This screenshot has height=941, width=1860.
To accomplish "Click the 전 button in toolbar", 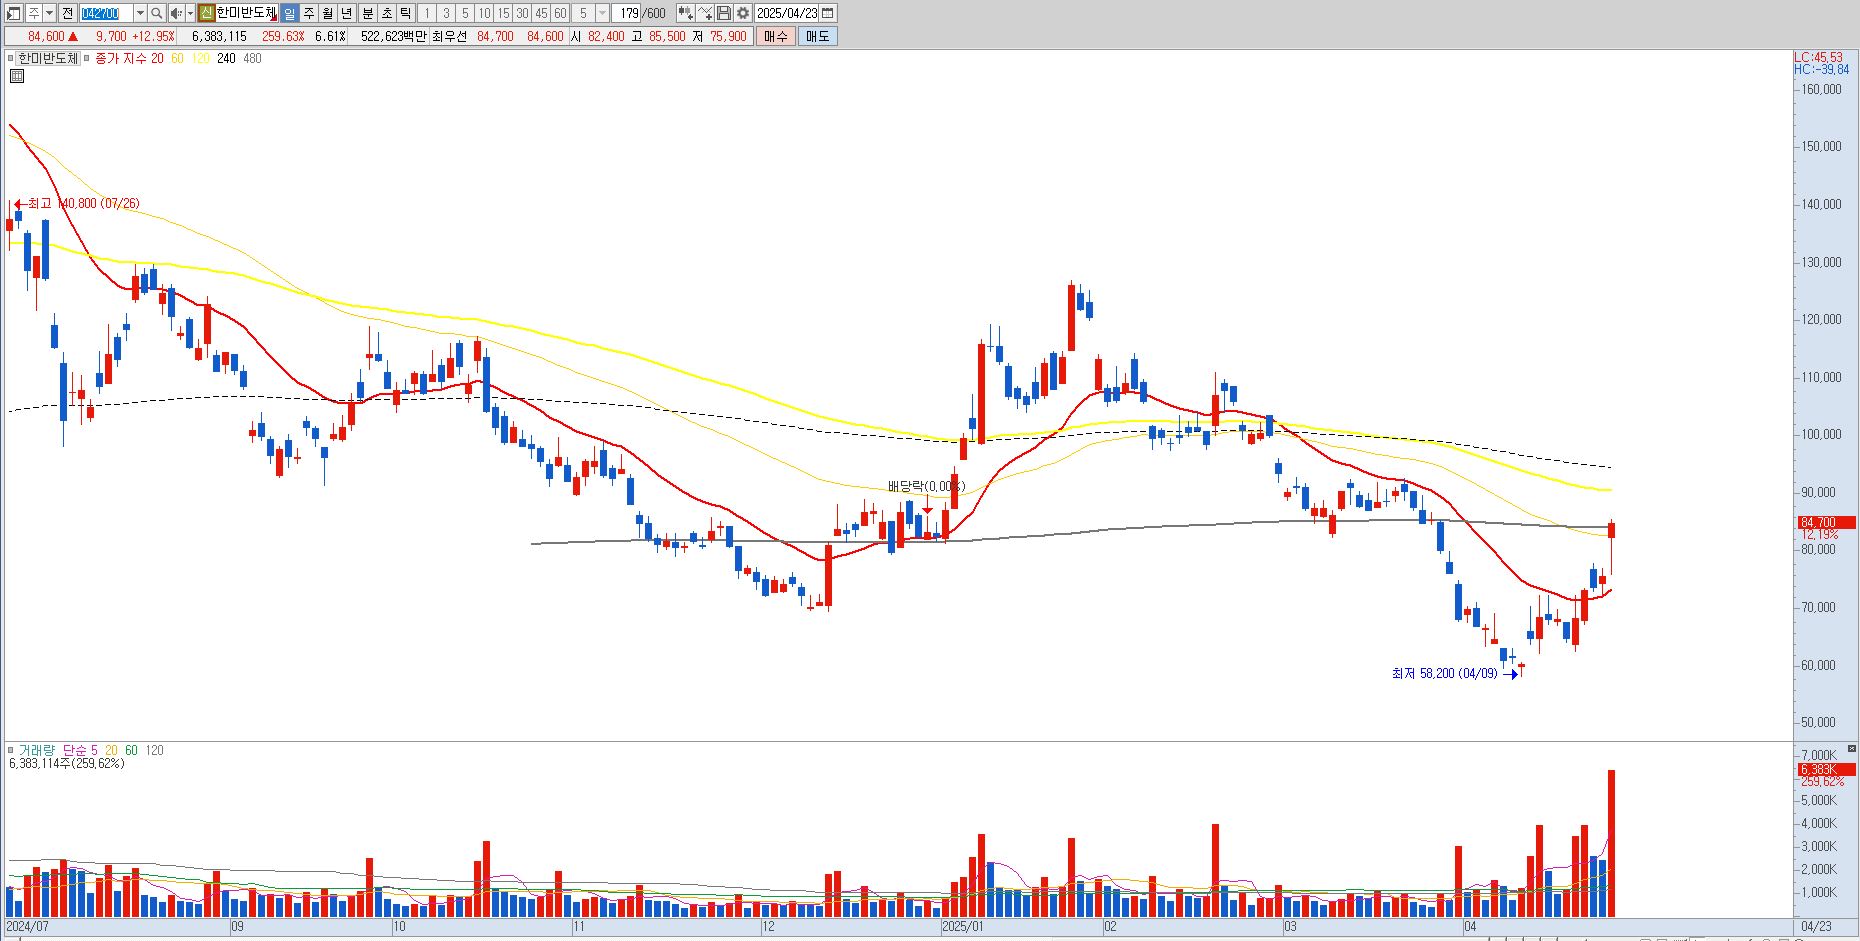I will coord(67,13).
